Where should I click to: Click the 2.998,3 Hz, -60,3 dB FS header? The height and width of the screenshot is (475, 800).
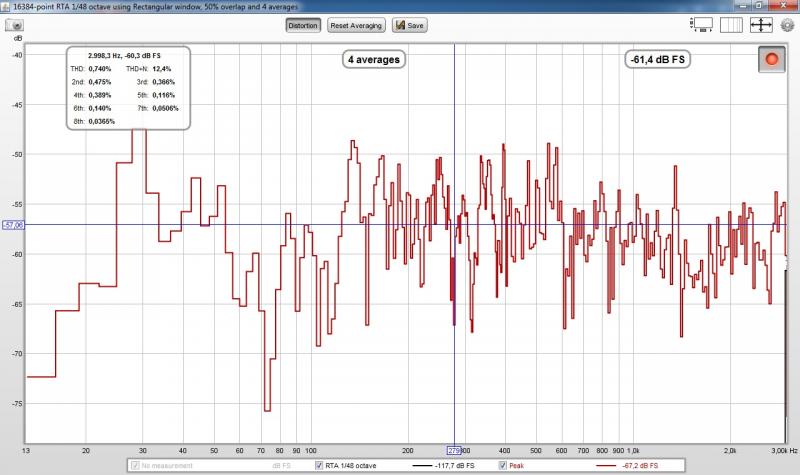124,55
